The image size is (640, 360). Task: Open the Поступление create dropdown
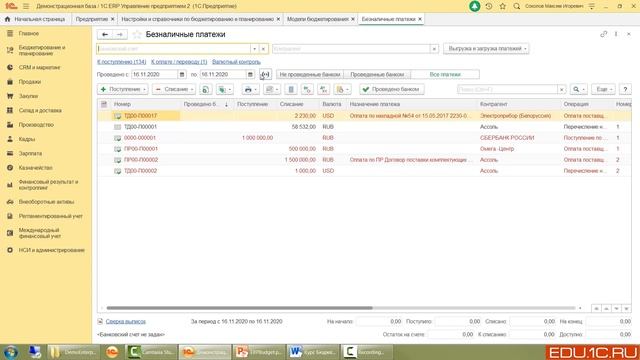coord(122,89)
